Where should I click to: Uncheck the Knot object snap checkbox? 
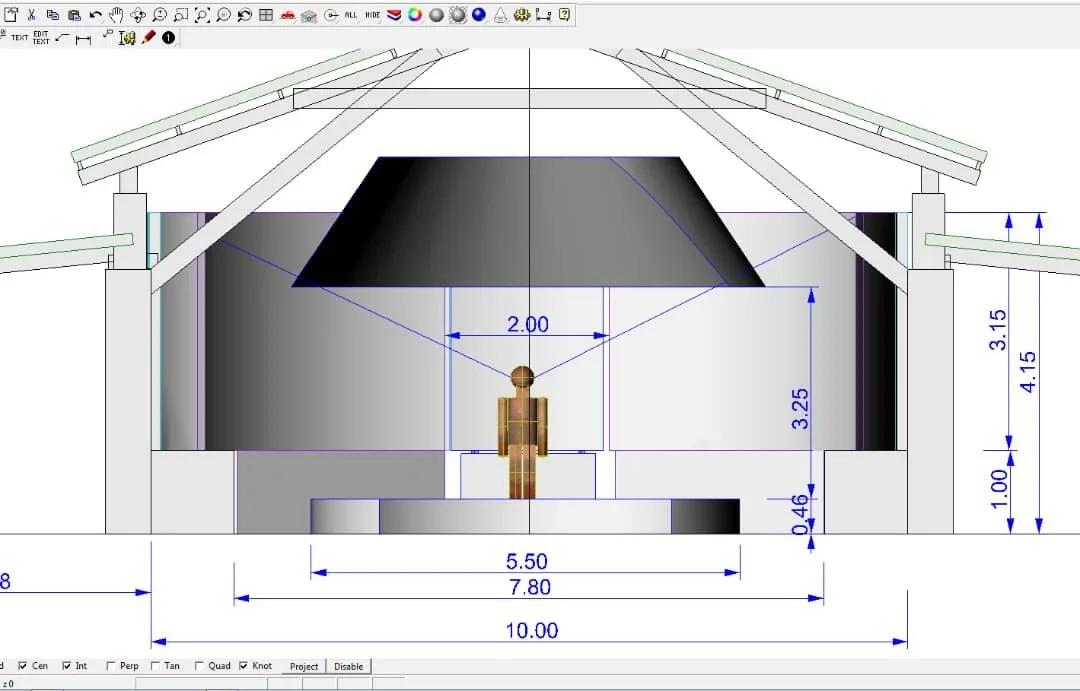243,666
